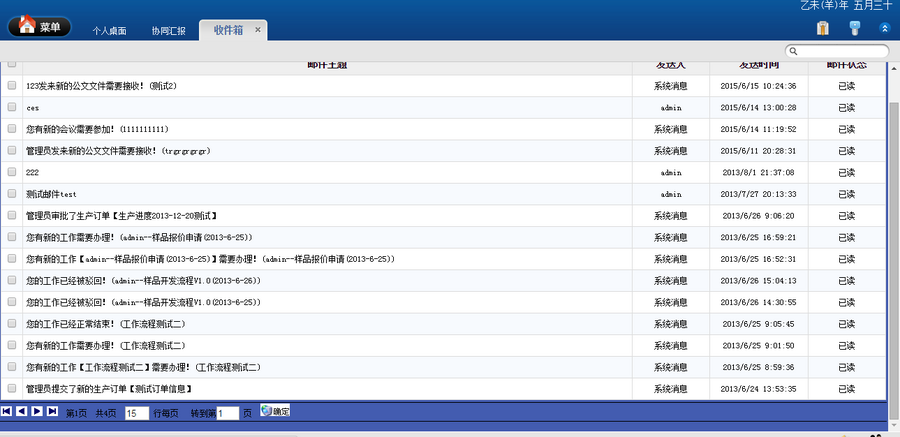Screen dimensions: 900x437
Task: Check the box for 222 mail row
Action: 12,172
